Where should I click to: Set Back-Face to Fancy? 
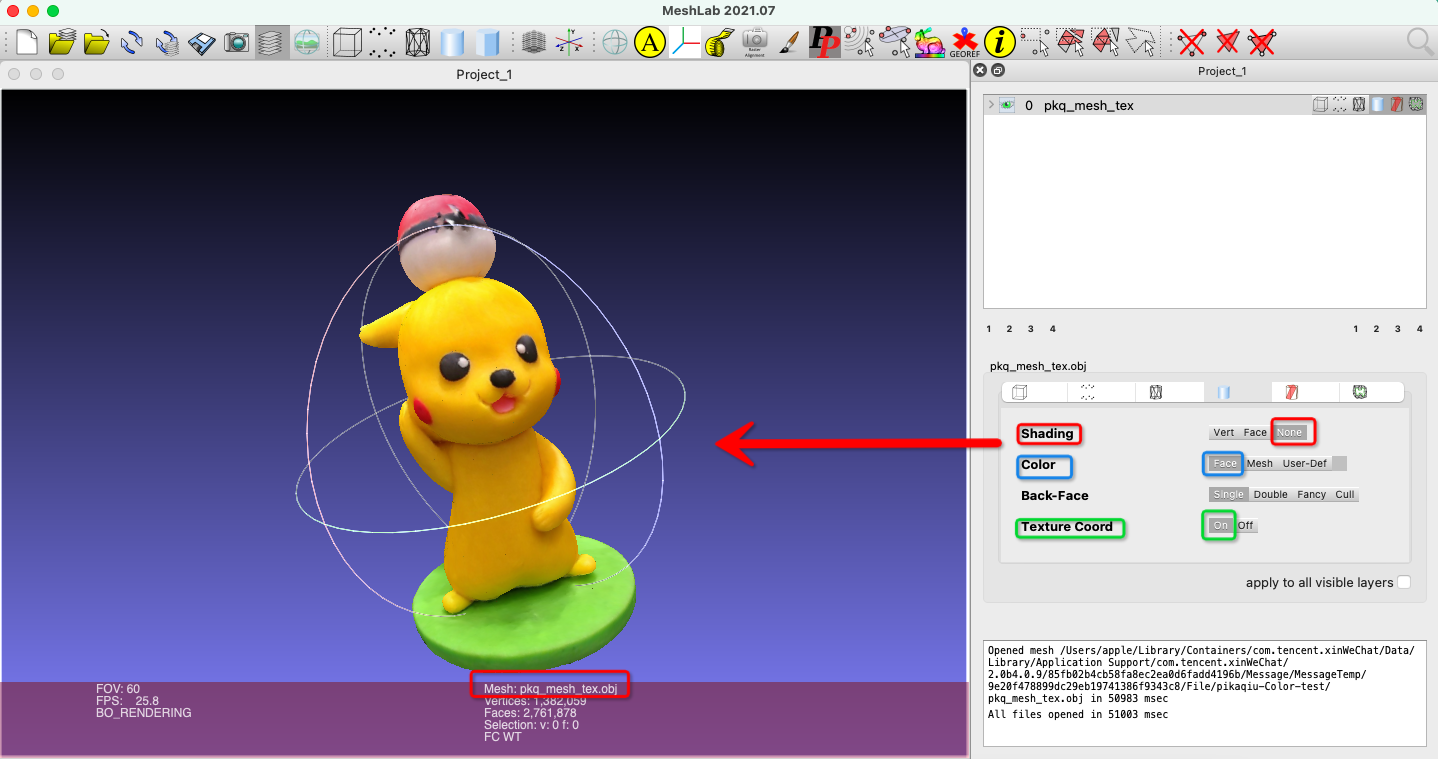pyautogui.click(x=1312, y=495)
